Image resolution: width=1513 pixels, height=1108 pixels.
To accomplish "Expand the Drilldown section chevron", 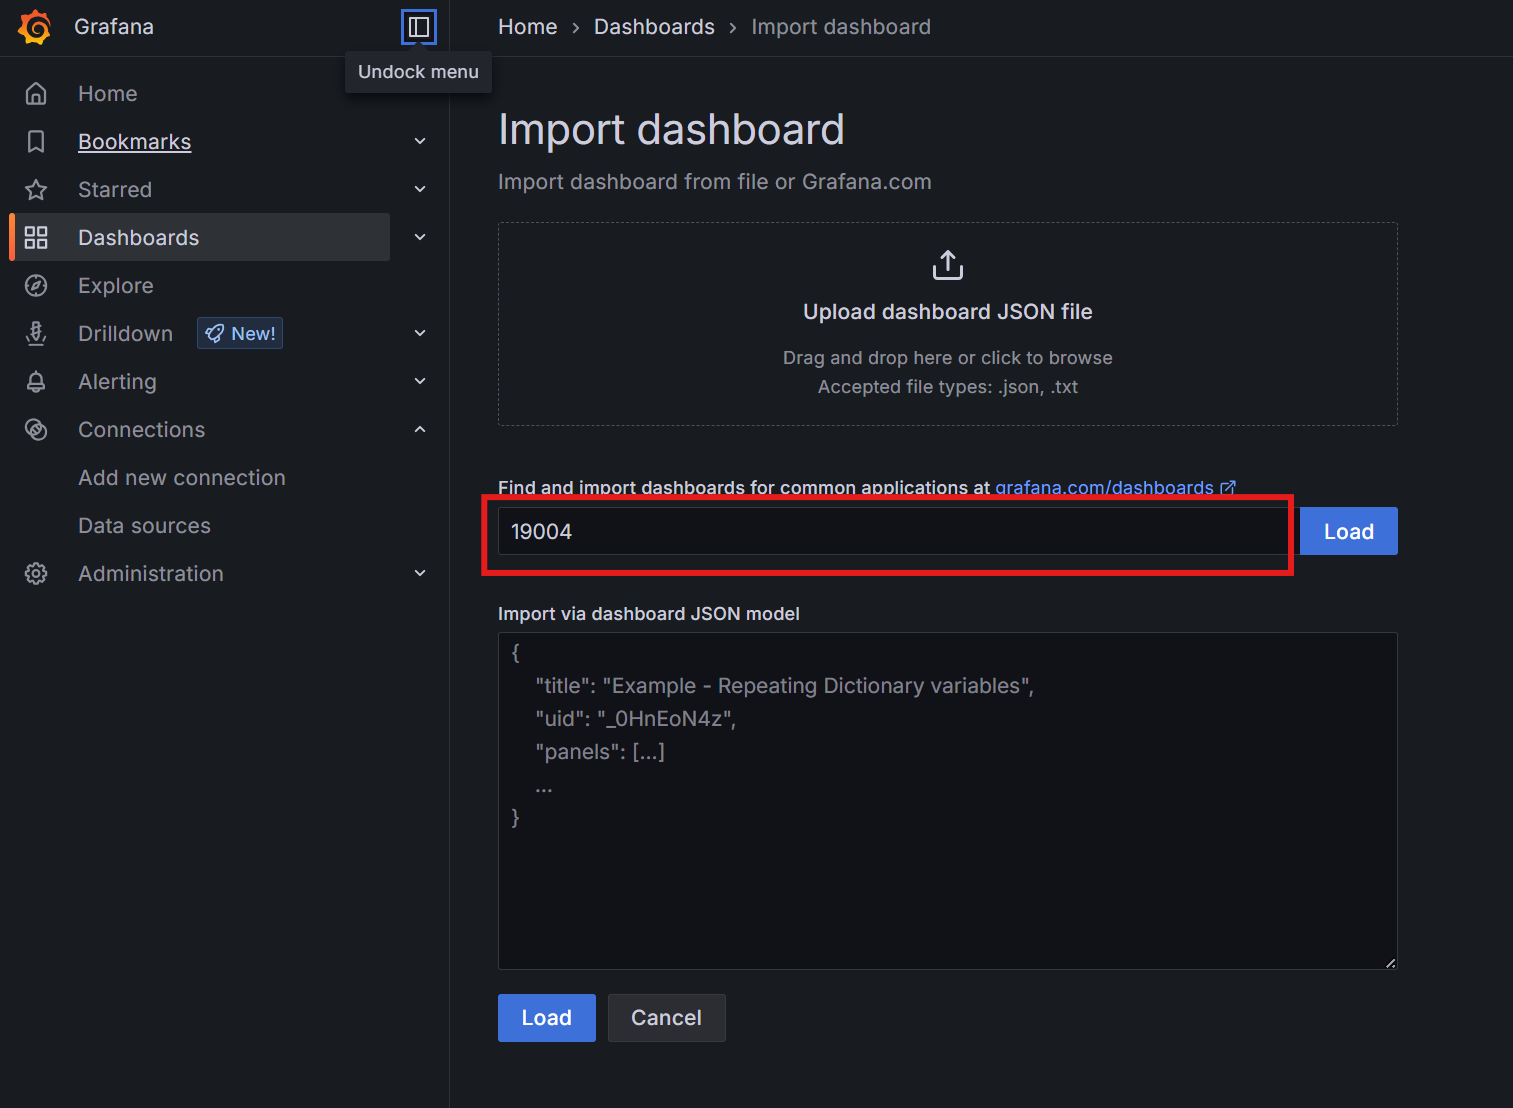I will (x=420, y=334).
